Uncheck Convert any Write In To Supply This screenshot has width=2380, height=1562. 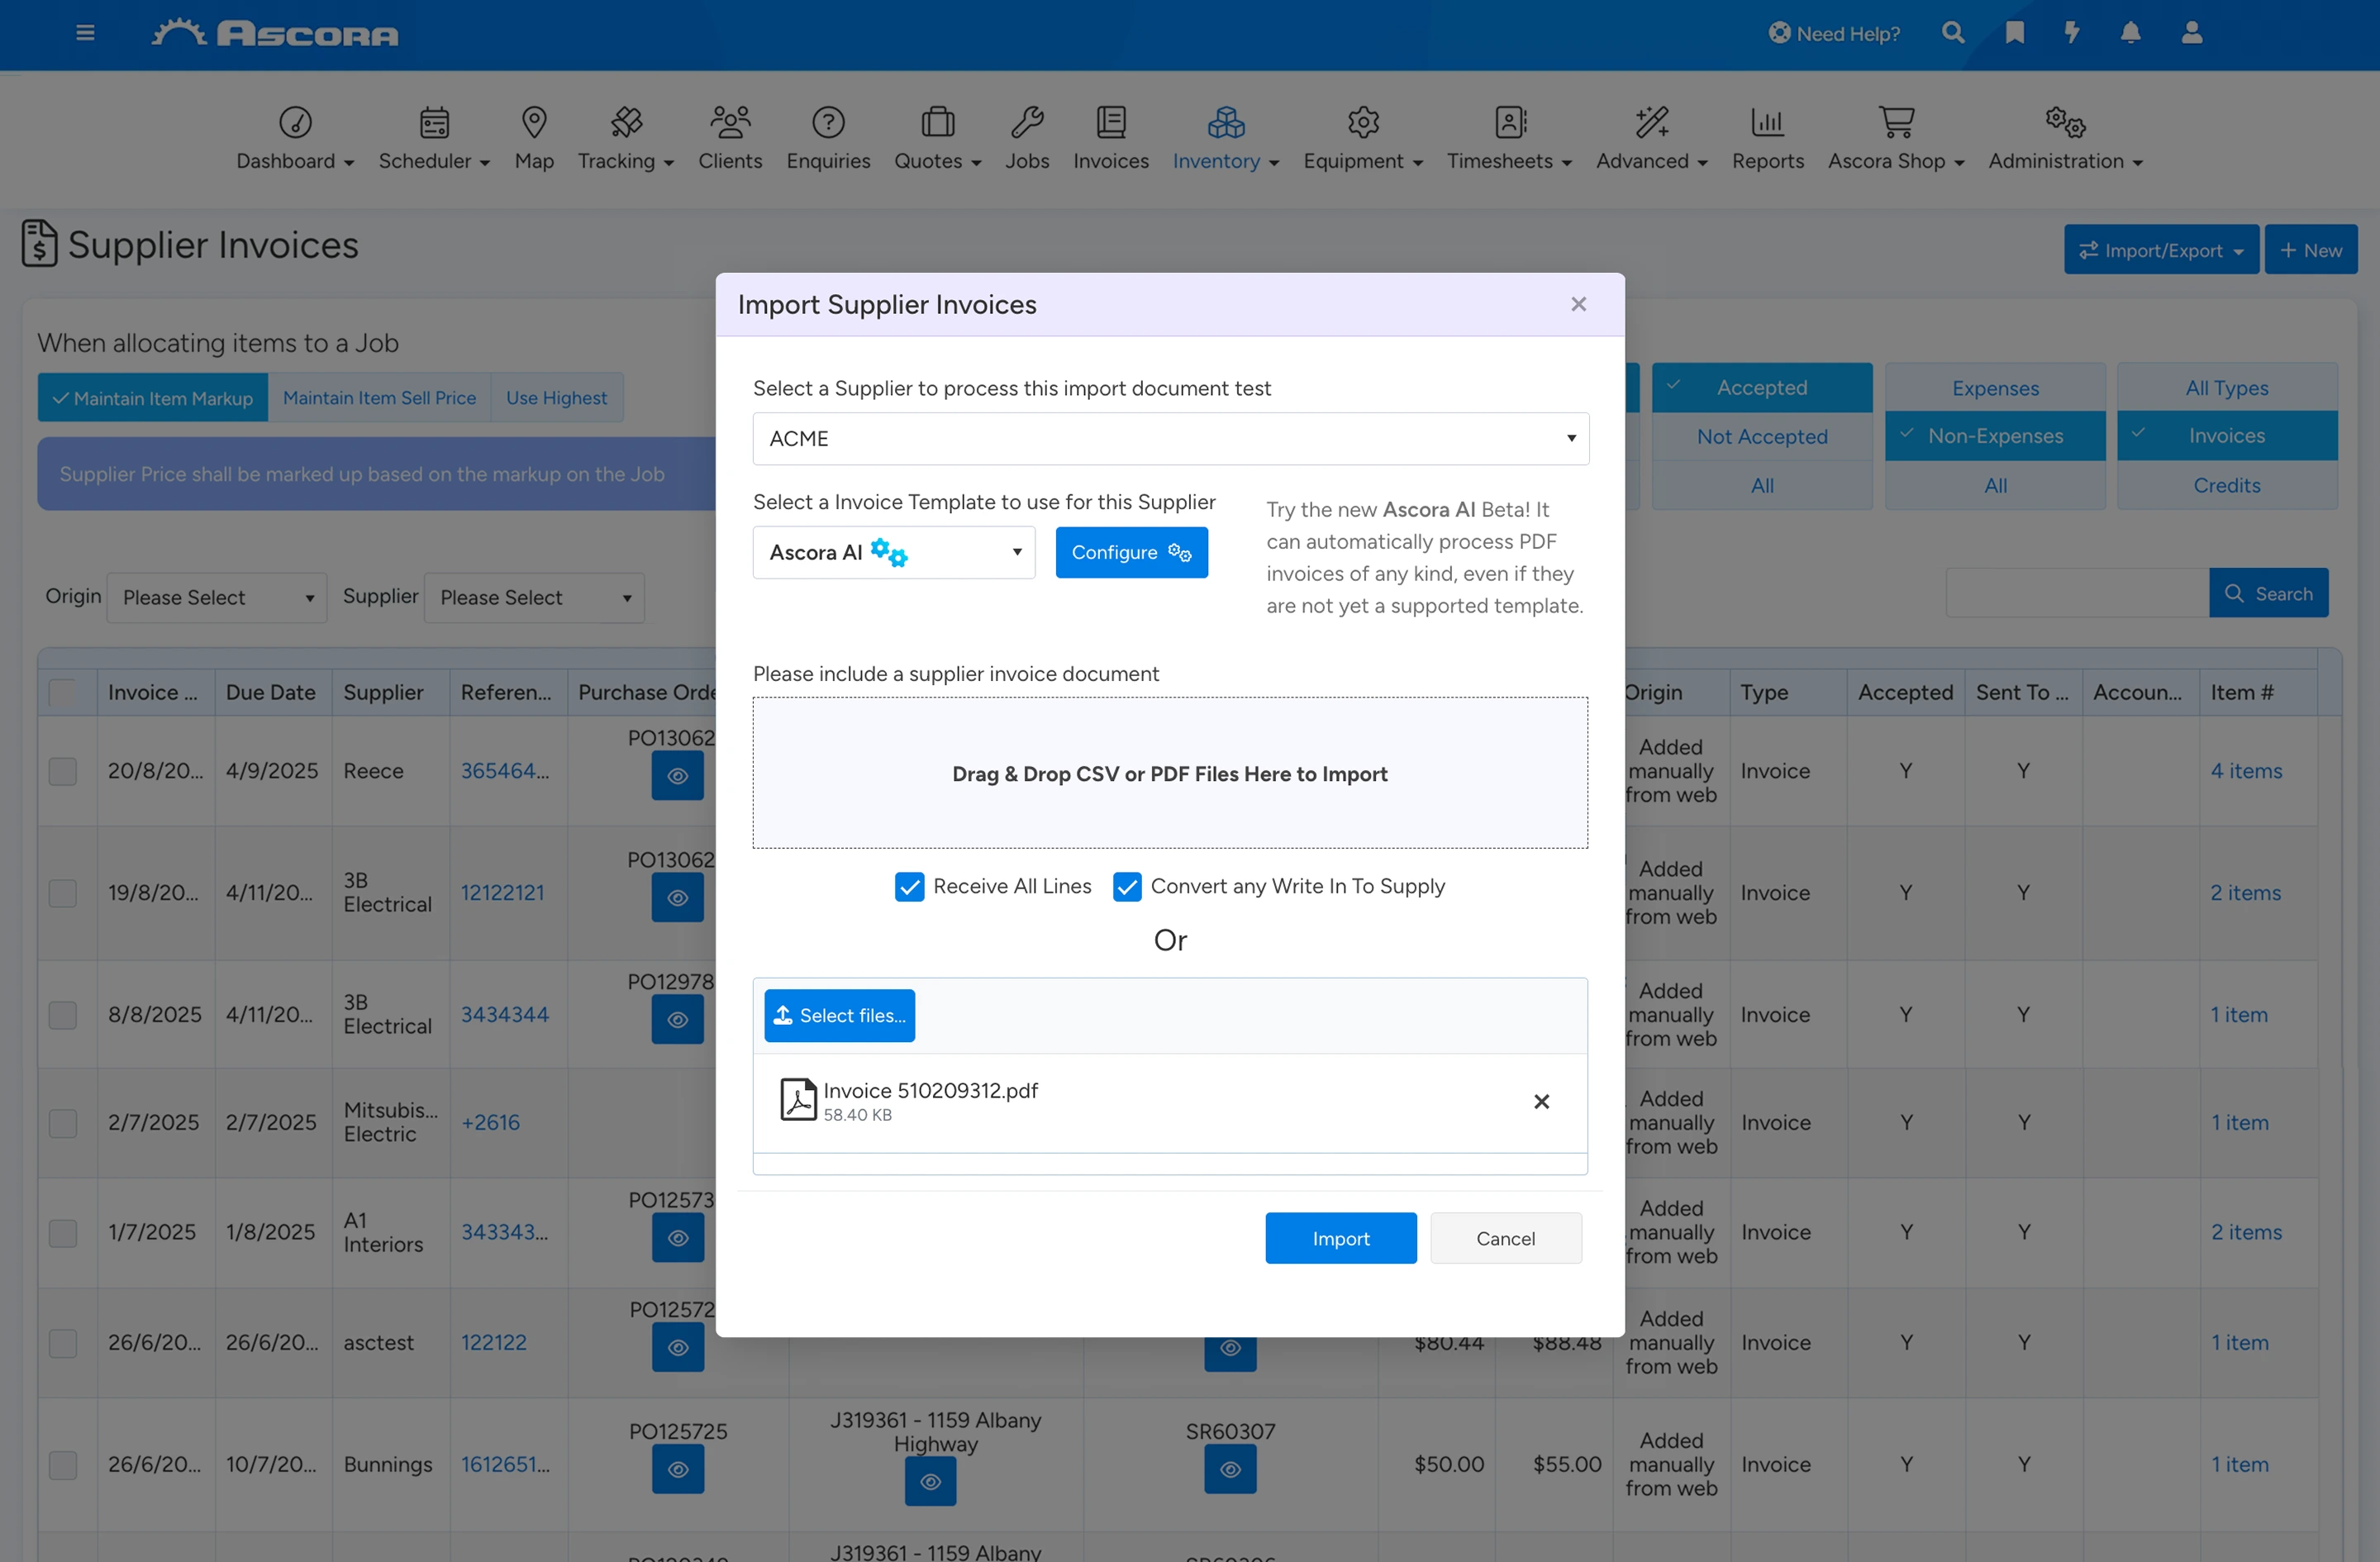point(1127,887)
